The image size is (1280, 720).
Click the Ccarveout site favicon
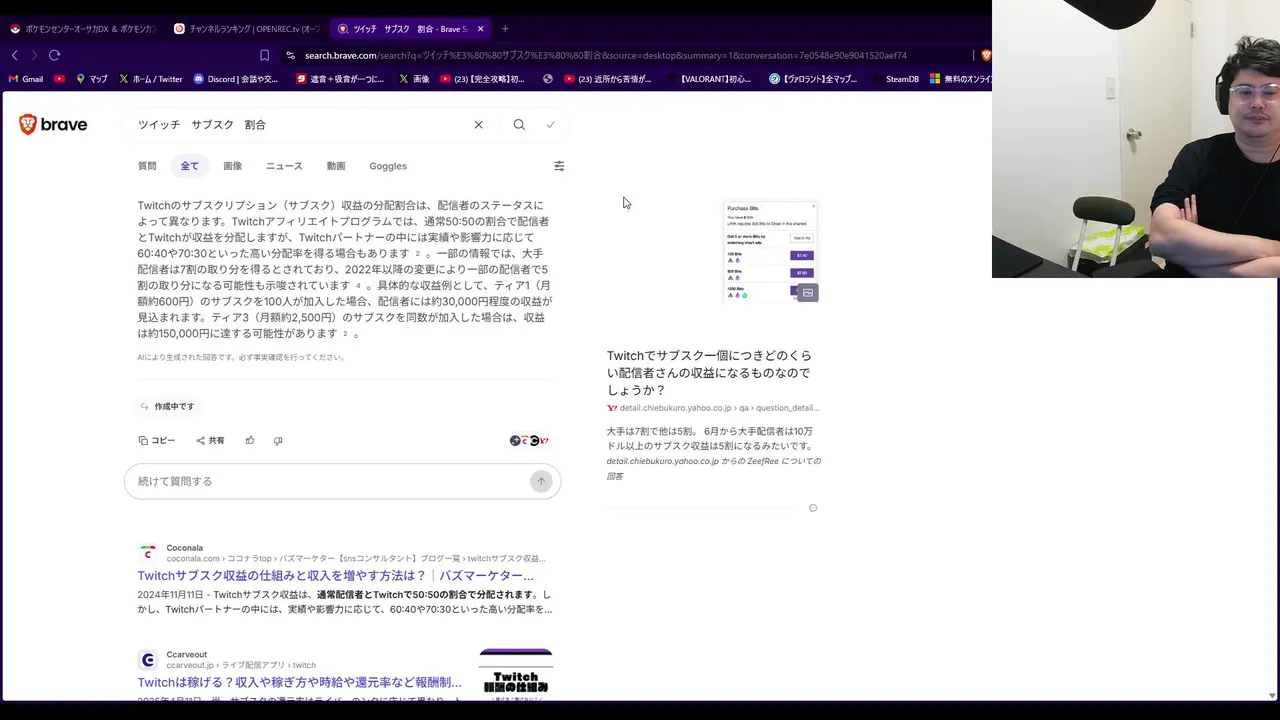pos(148,660)
